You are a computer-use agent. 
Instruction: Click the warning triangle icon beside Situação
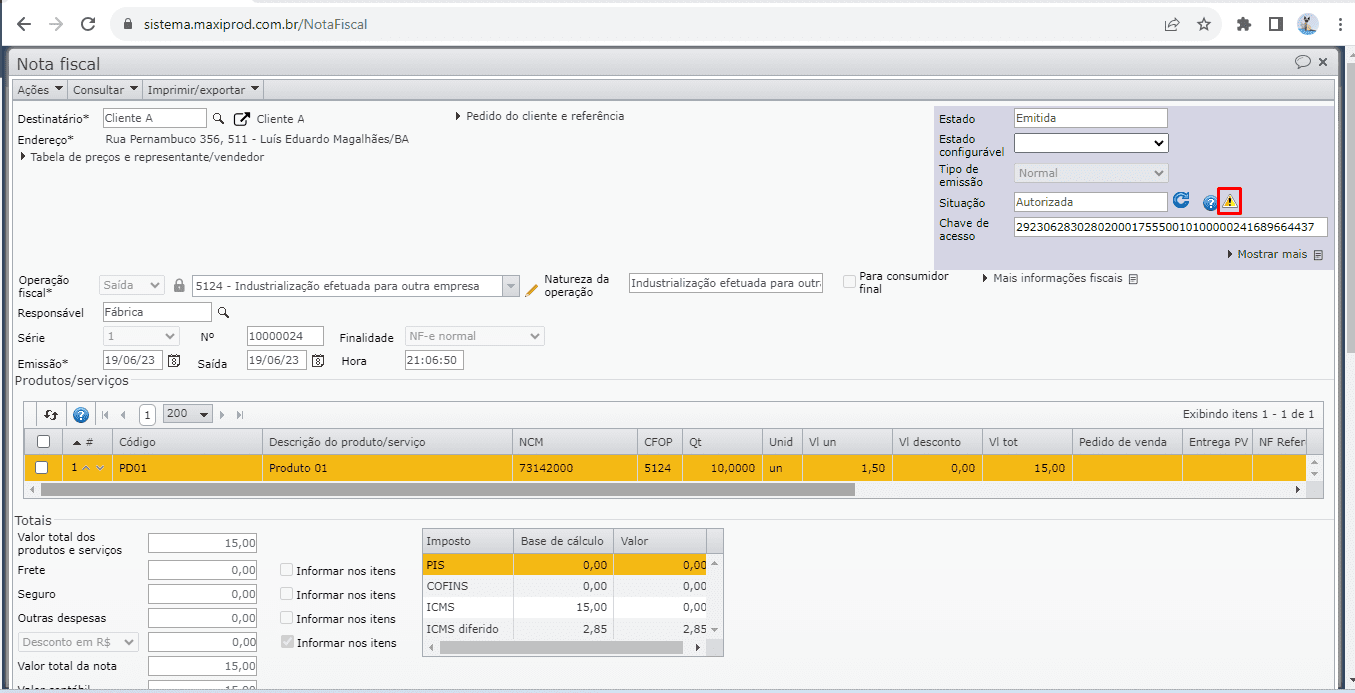tap(1230, 201)
